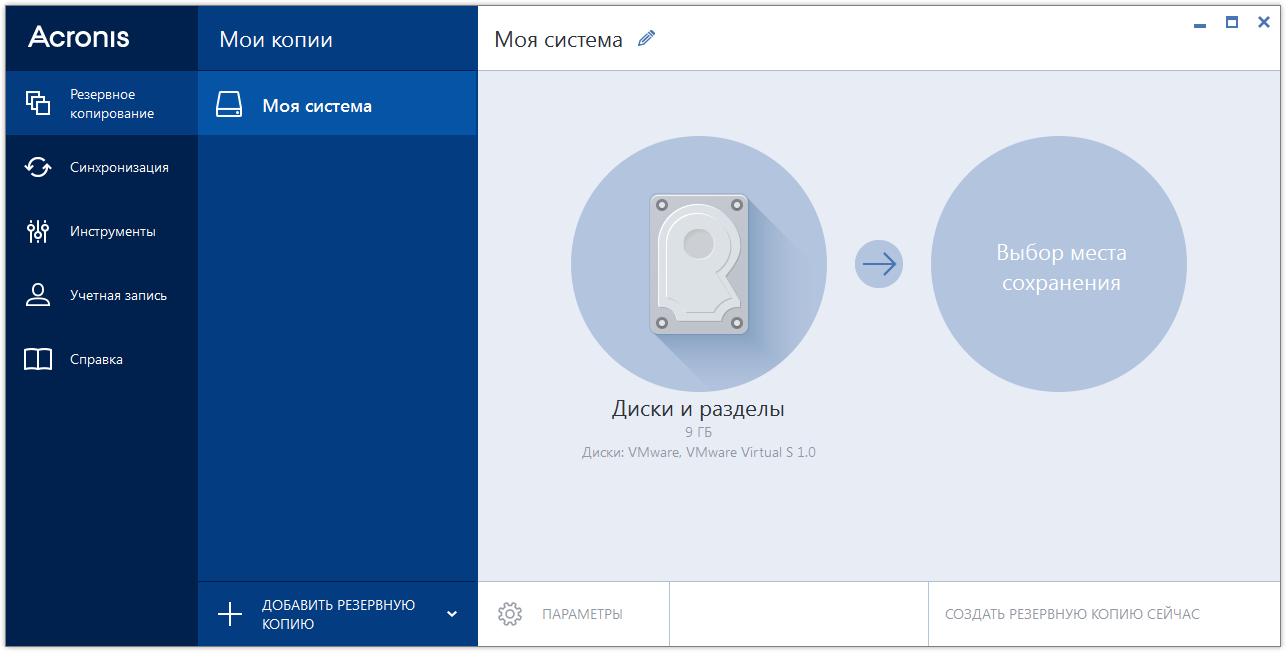Select the Резервное копирование sidebar icon
Image resolution: width=1286 pixels, height=652 pixels.
click(37, 103)
